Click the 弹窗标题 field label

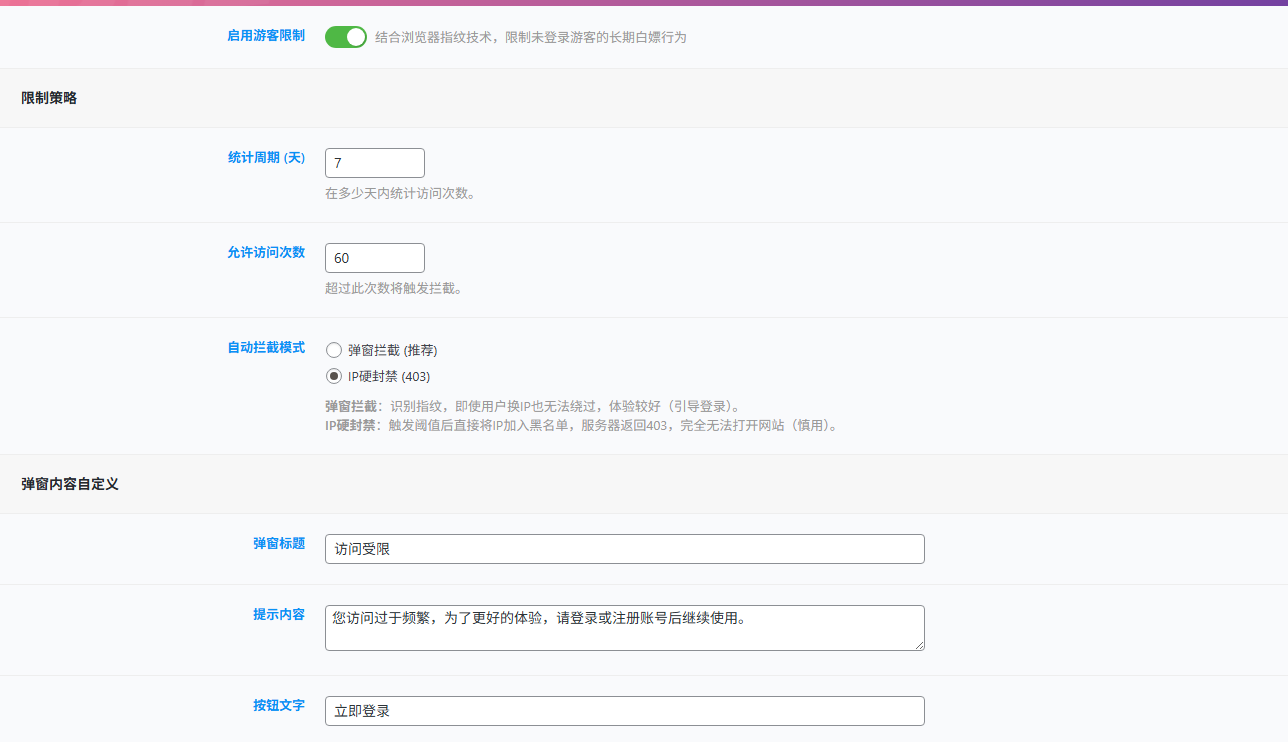pos(279,543)
